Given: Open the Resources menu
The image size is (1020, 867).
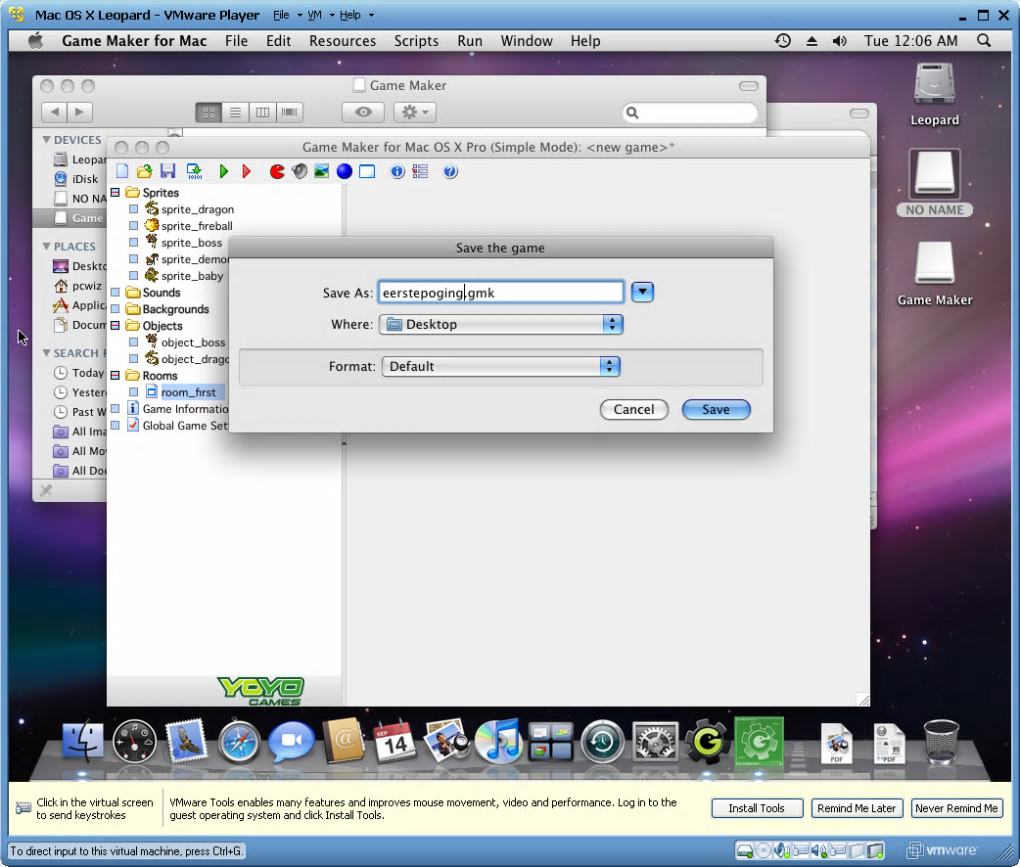Looking at the screenshot, I should (342, 41).
